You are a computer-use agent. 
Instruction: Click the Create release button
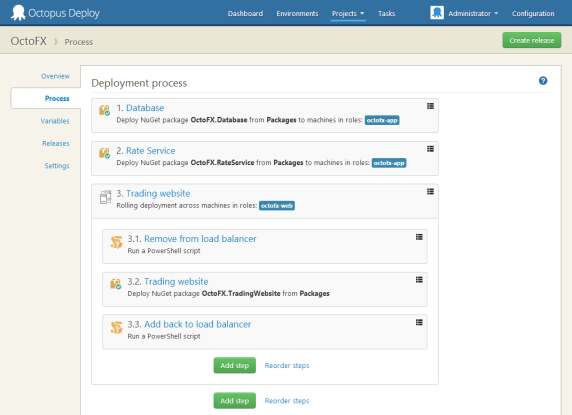coord(532,40)
